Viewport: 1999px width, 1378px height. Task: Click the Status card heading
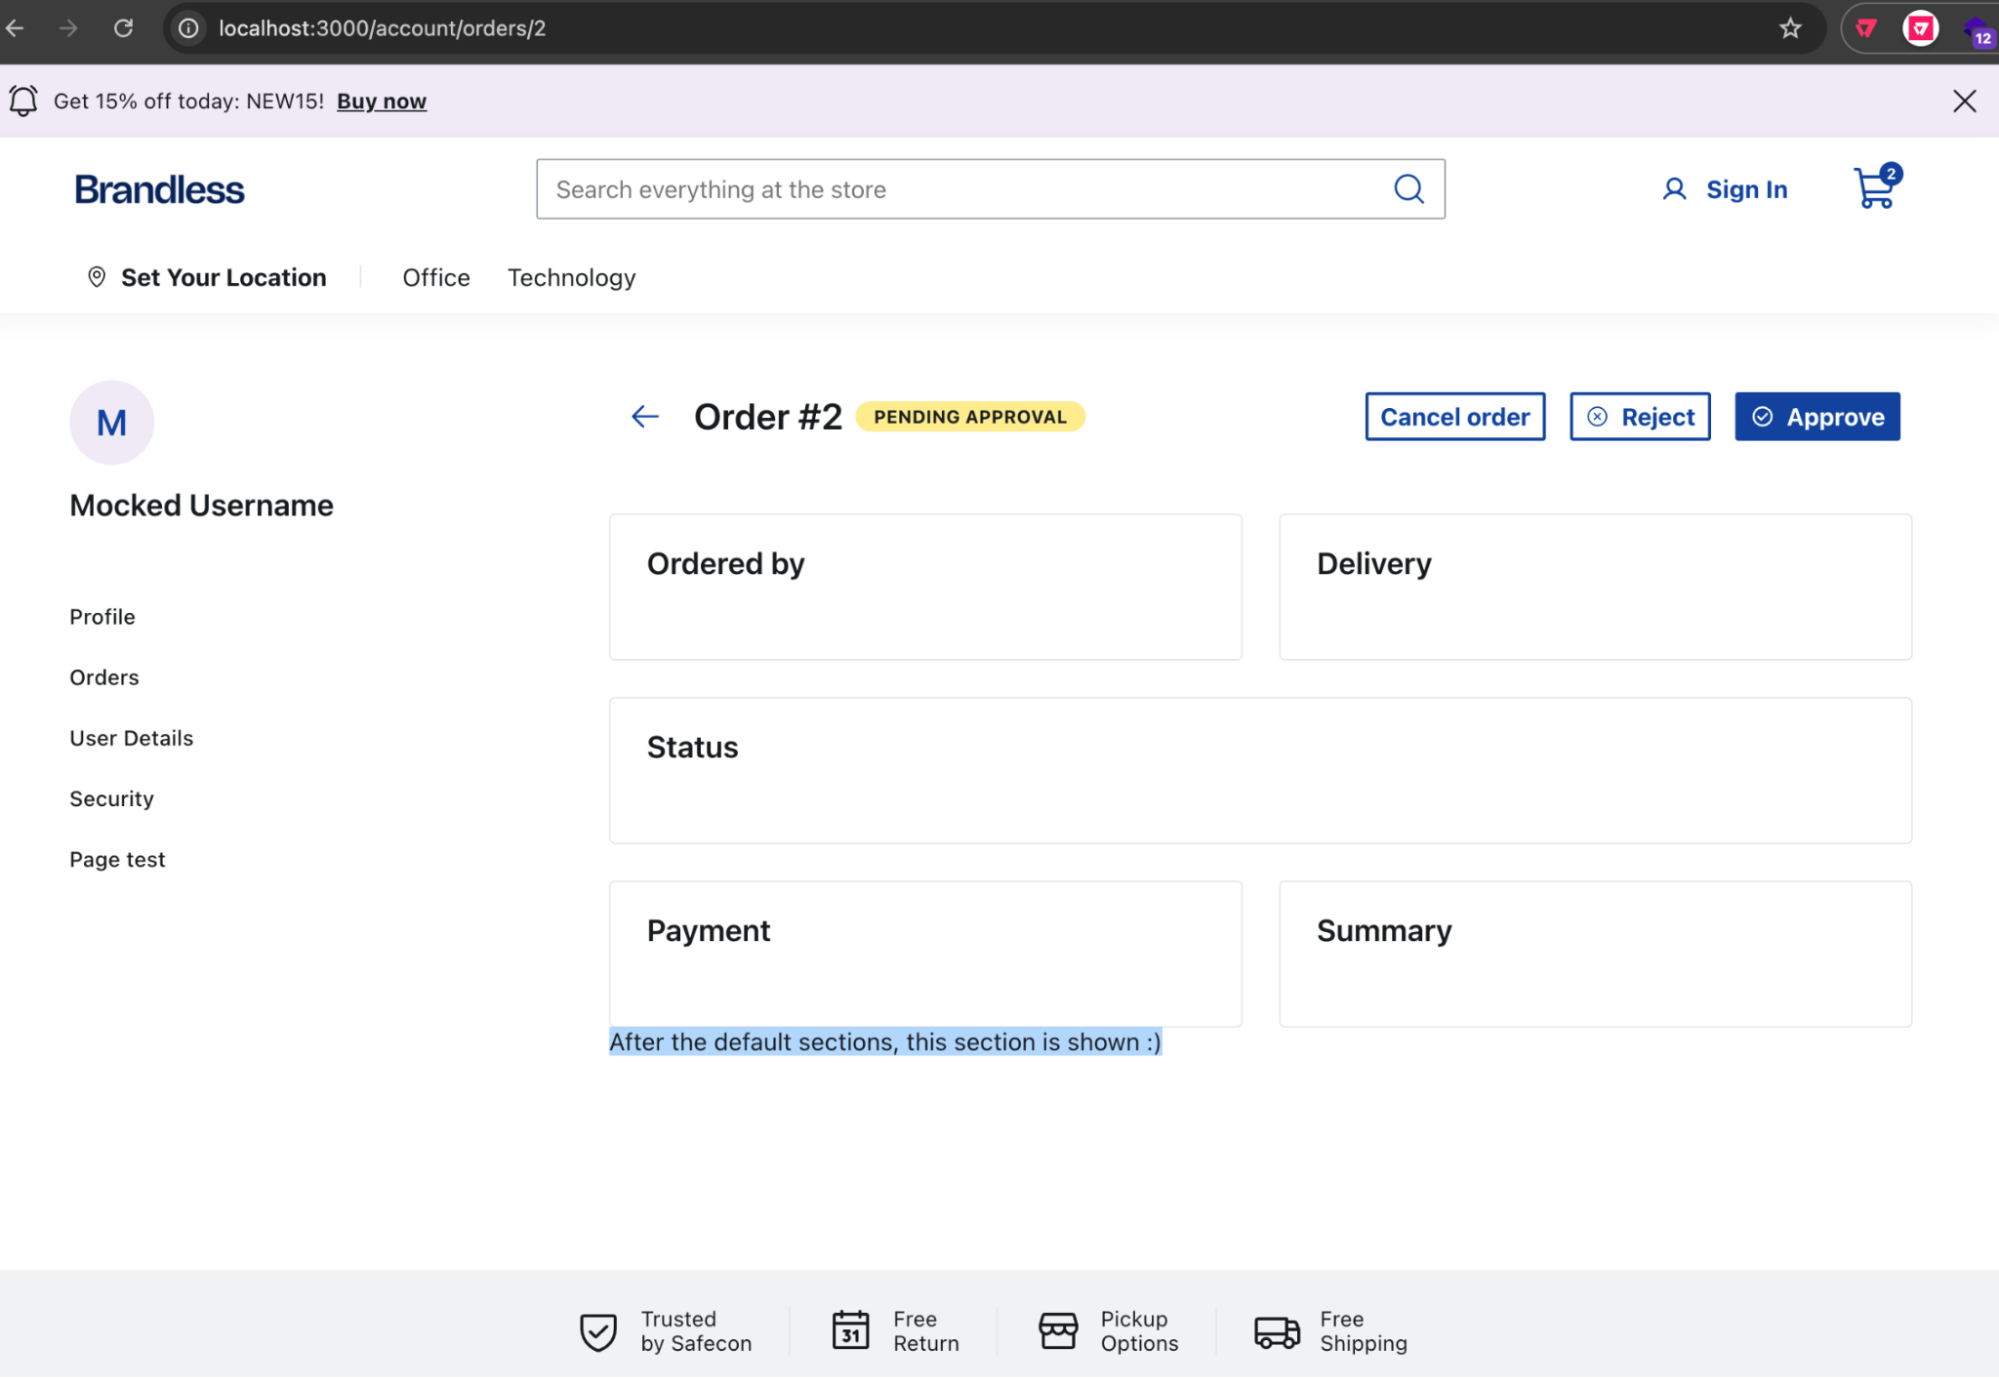pos(692,747)
